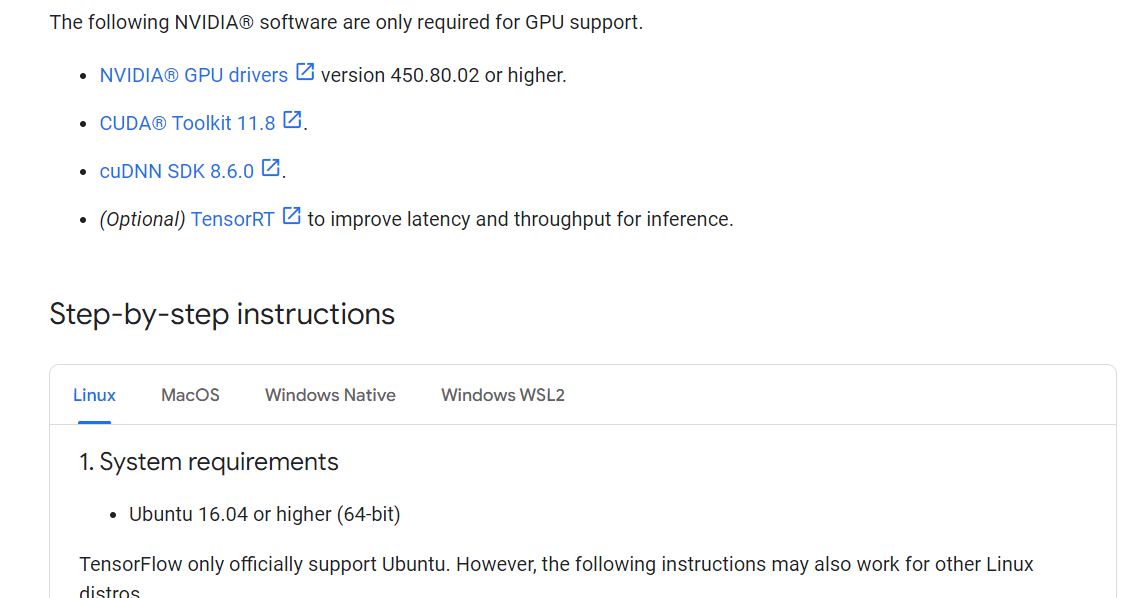
Task: Open the TensorRT link
Action: click(x=232, y=219)
